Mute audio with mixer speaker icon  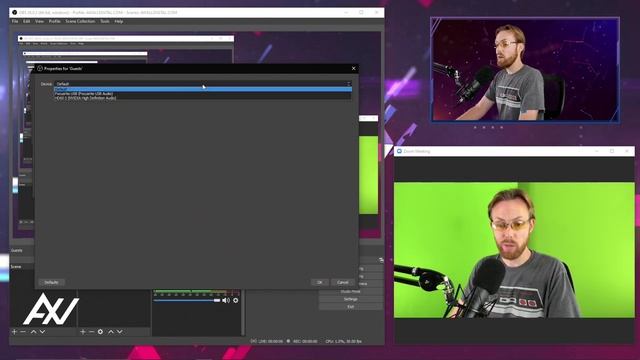[x=226, y=300]
